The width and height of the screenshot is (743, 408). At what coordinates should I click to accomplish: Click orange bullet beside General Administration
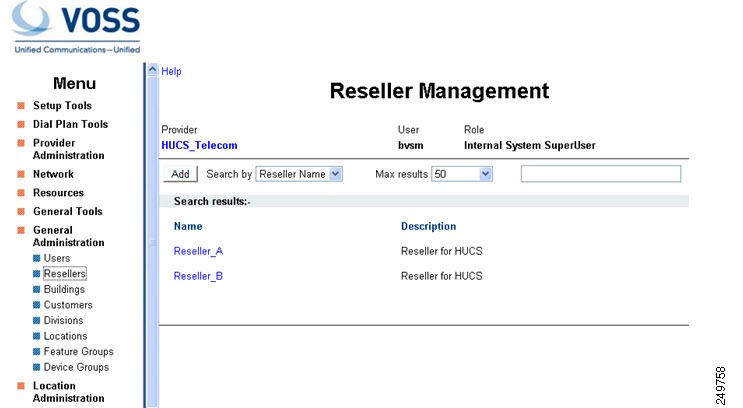pos(21,230)
